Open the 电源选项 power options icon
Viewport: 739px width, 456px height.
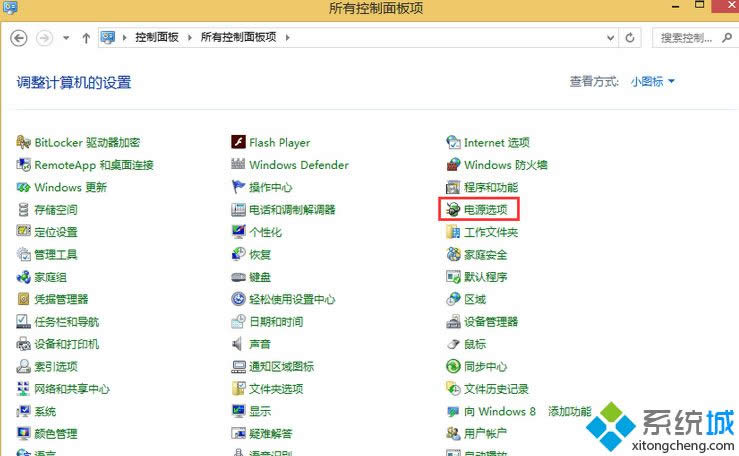453,210
